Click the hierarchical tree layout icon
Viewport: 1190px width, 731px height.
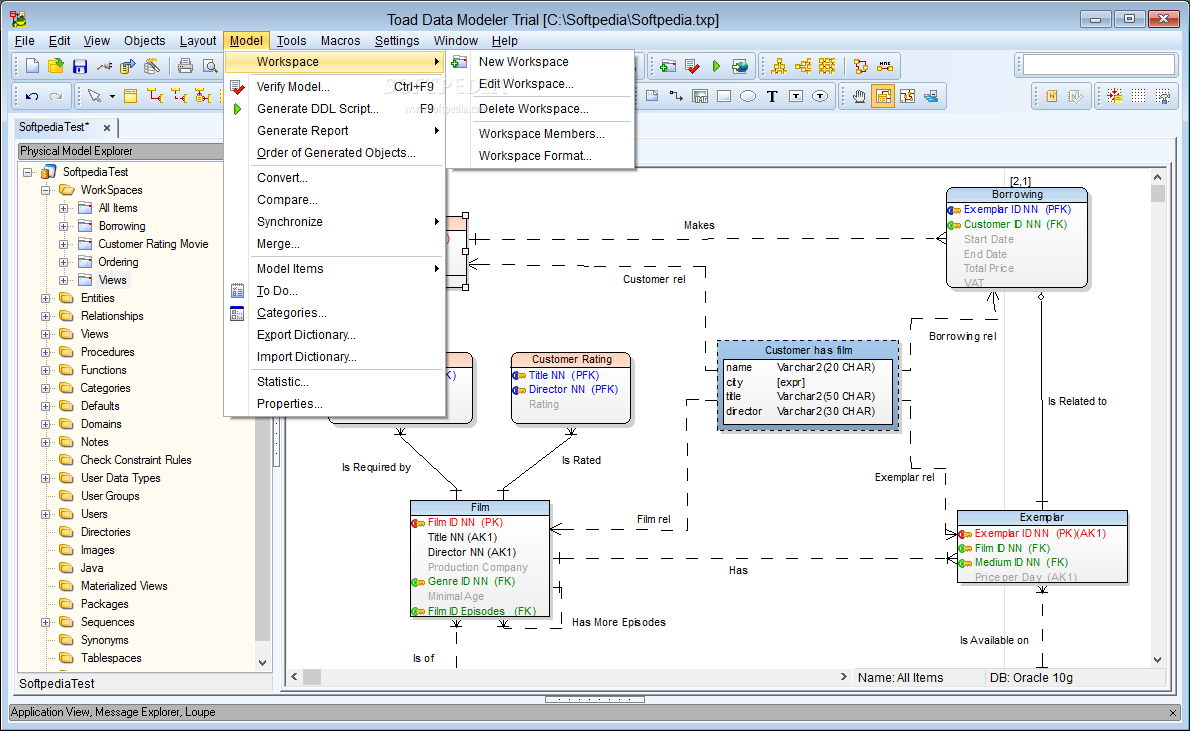tap(779, 67)
